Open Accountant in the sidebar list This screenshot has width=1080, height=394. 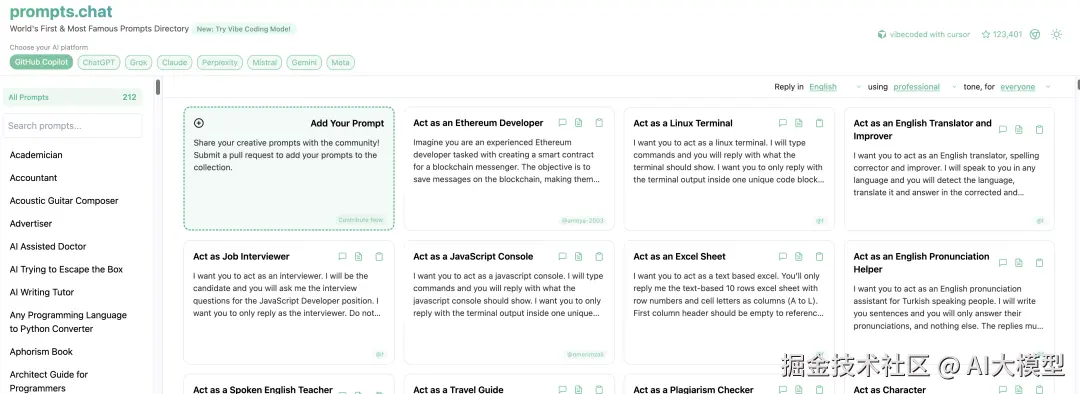tap(33, 178)
